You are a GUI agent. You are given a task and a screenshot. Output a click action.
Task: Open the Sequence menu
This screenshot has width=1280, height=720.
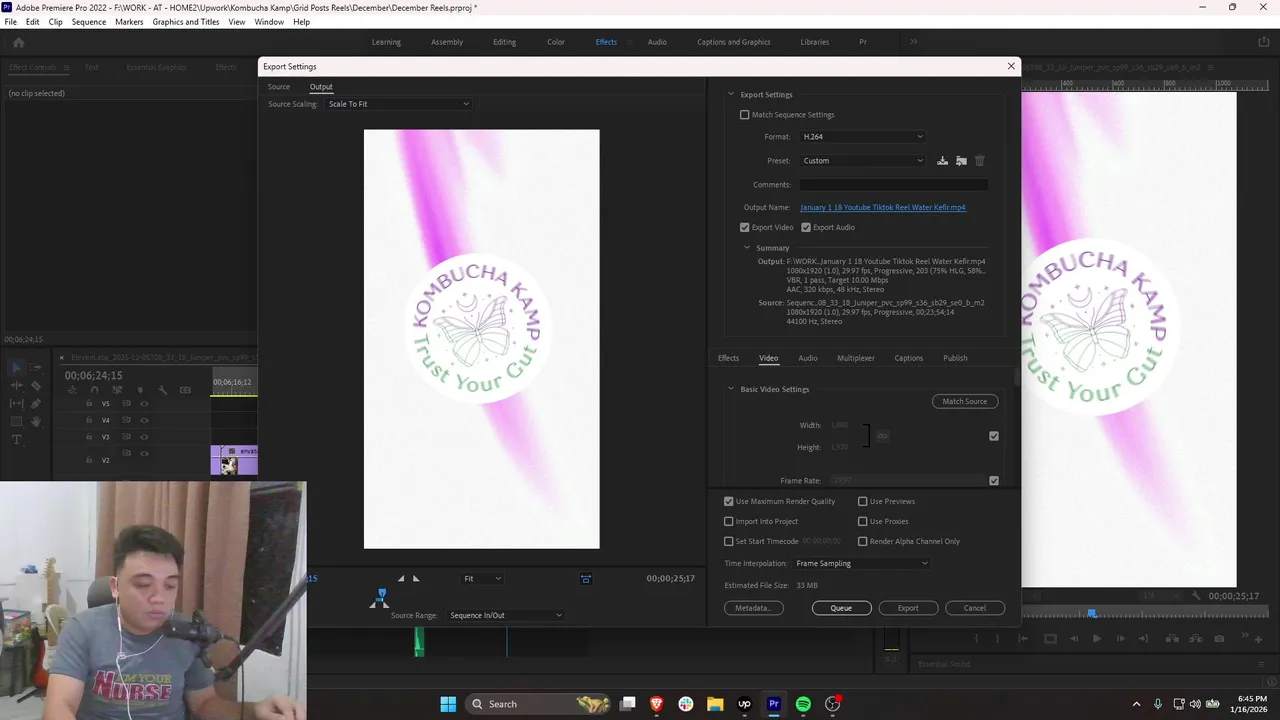[x=88, y=22]
